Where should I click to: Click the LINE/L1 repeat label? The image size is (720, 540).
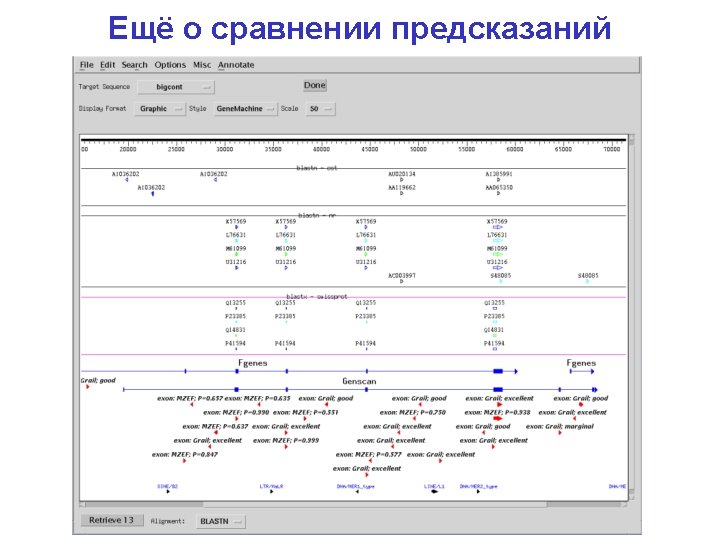[434, 486]
